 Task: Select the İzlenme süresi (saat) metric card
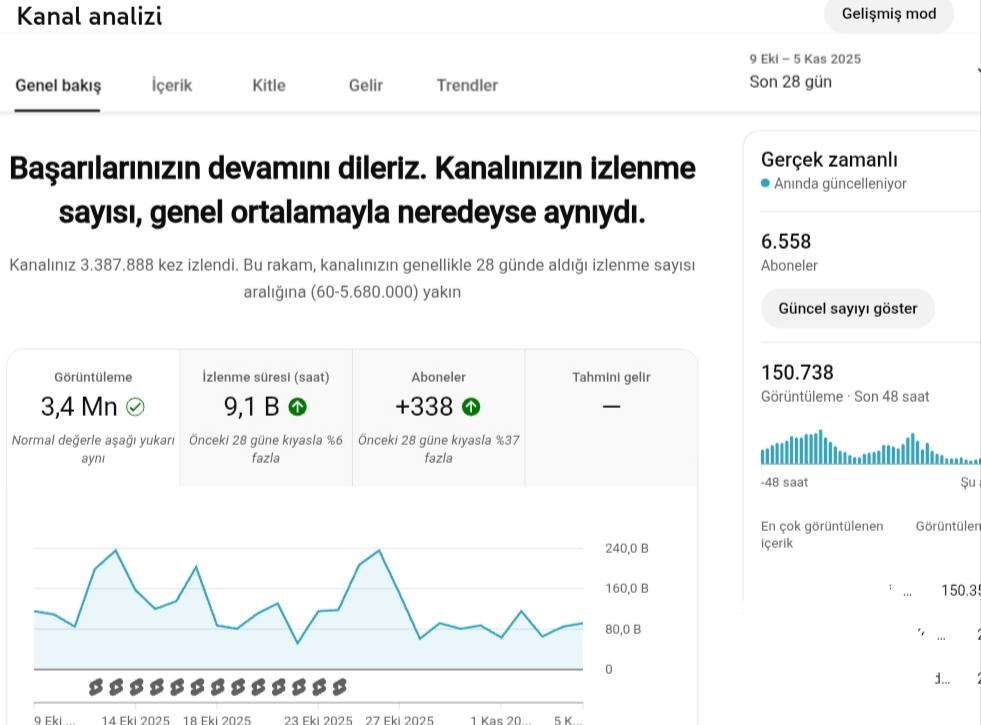tap(266, 417)
